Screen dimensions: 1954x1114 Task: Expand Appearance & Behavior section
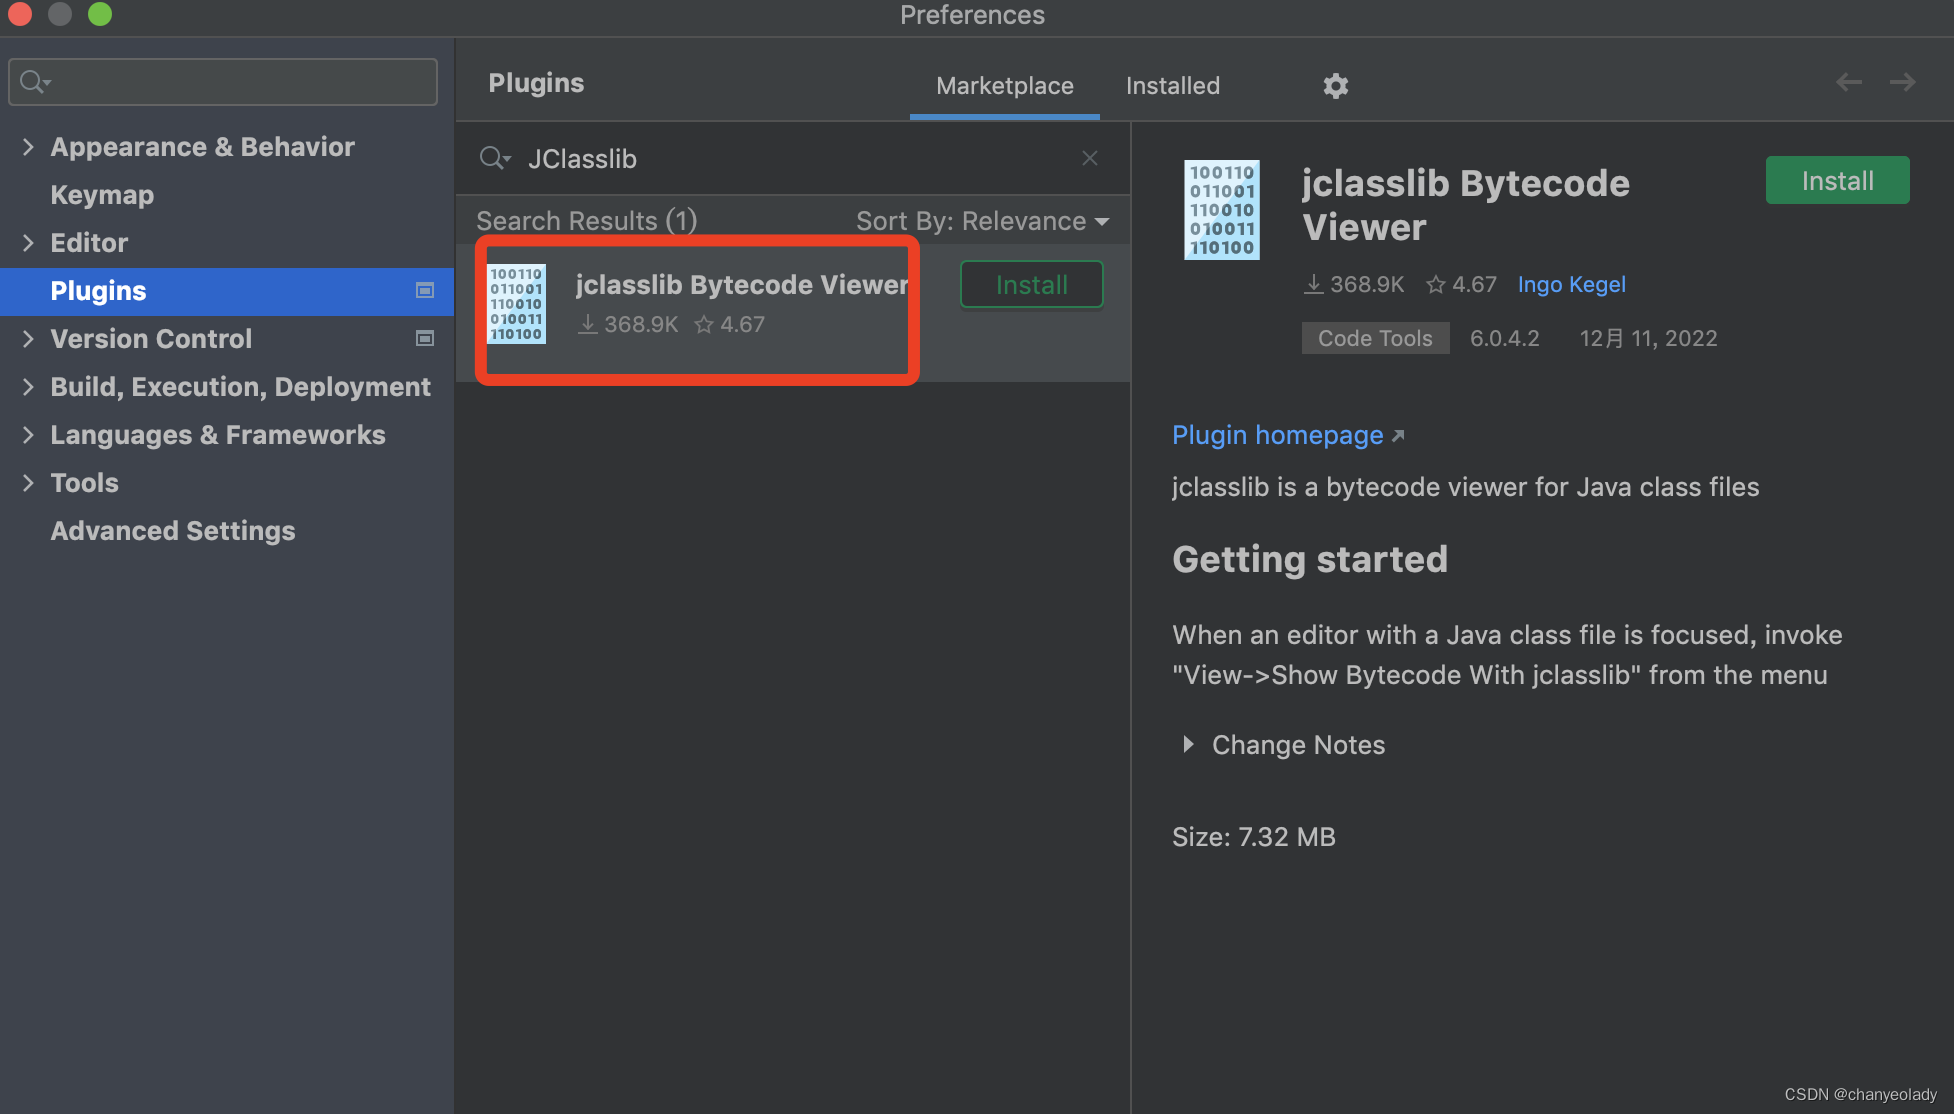[28, 147]
